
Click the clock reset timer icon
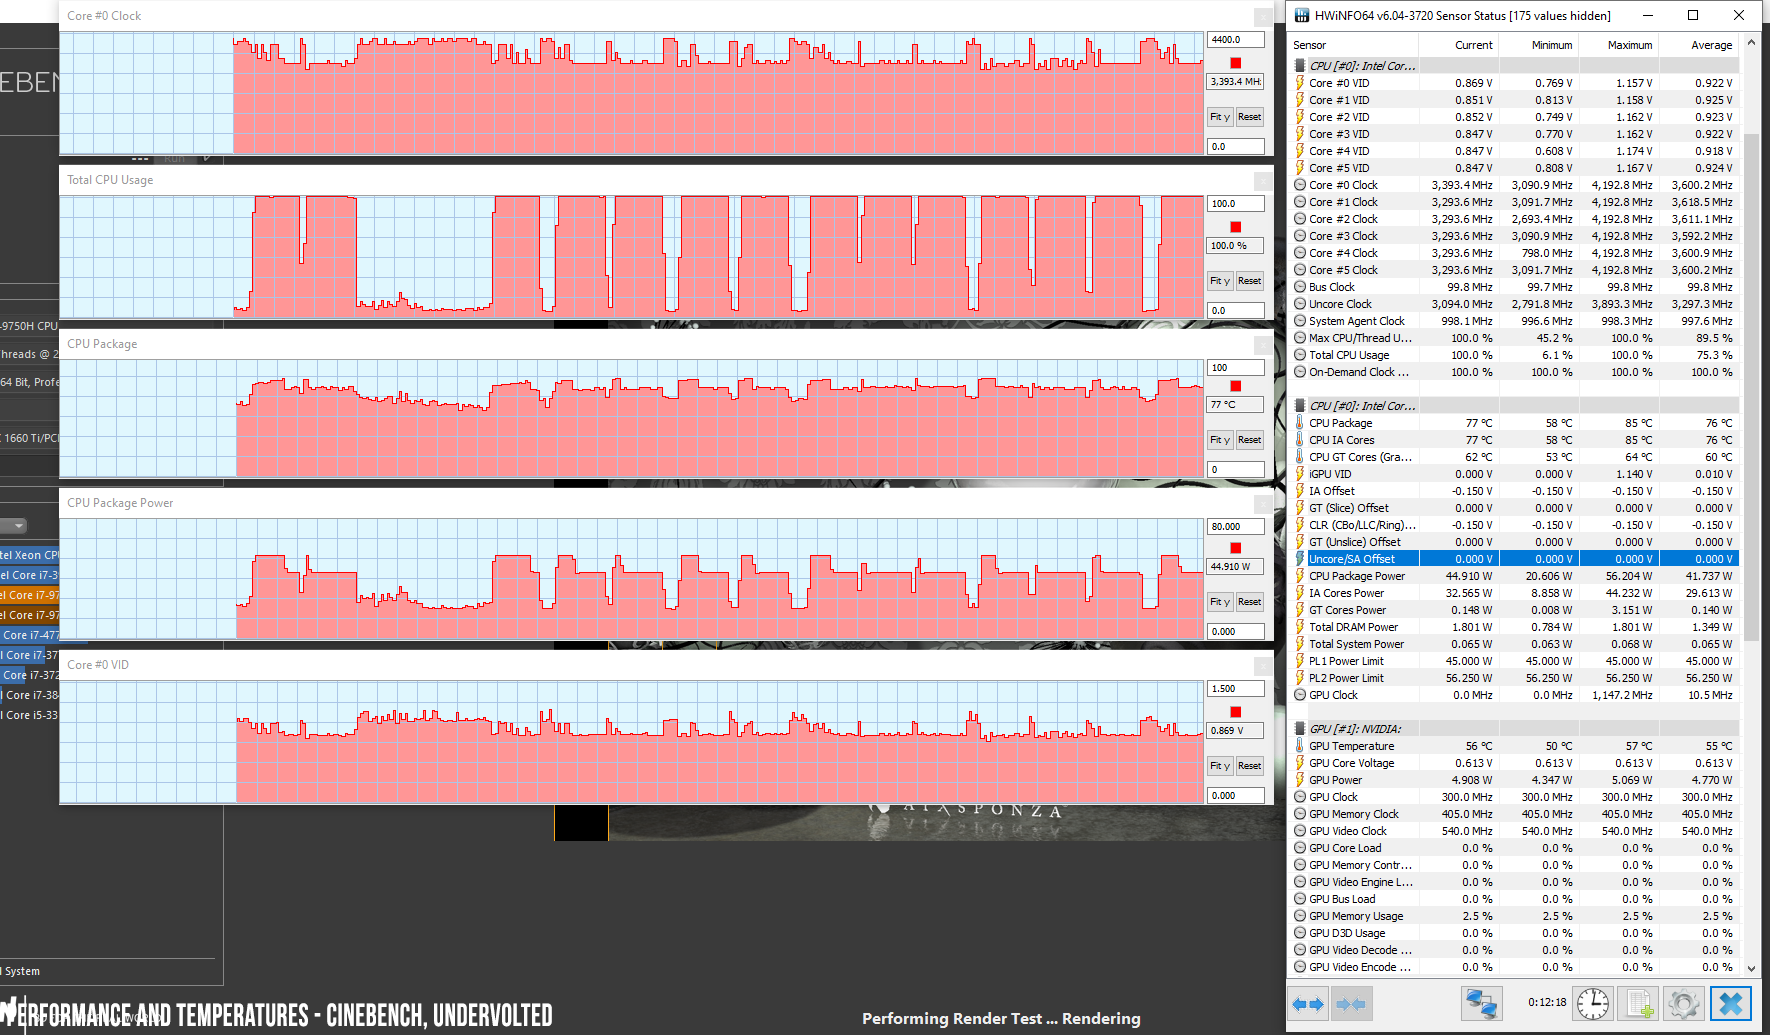pyautogui.click(x=1593, y=1003)
